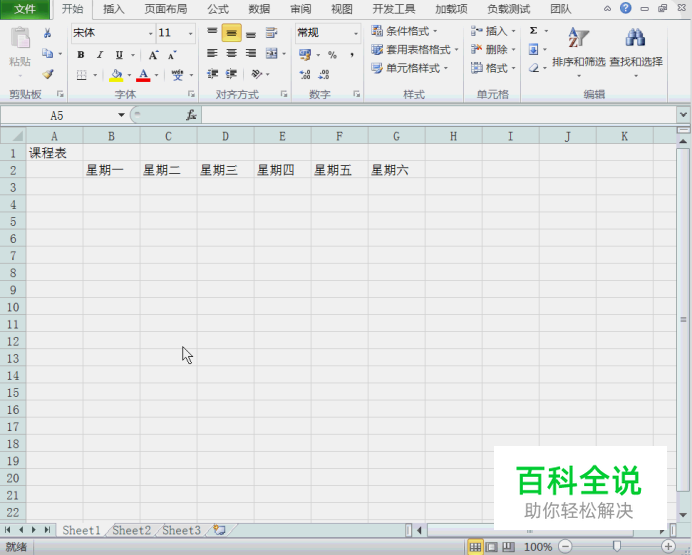Increase font size with large A button

click(x=153, y=55)
